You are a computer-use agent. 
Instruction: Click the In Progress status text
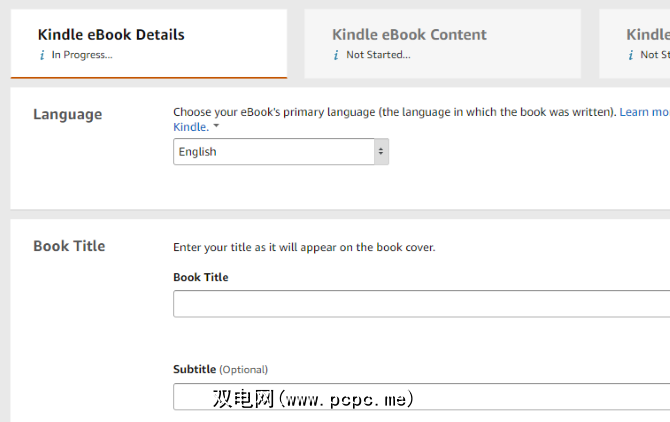(x=82, y=55)
